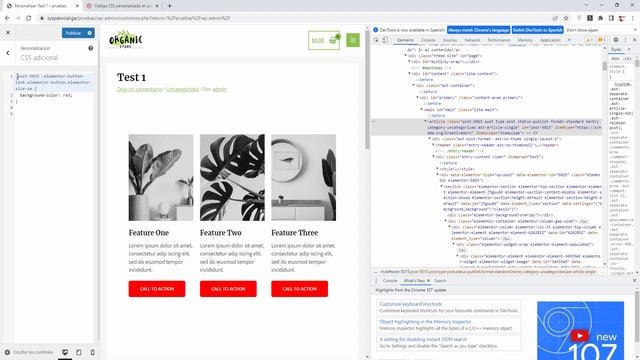Open the Console tab in DevTools

click(x=428, y=40)
